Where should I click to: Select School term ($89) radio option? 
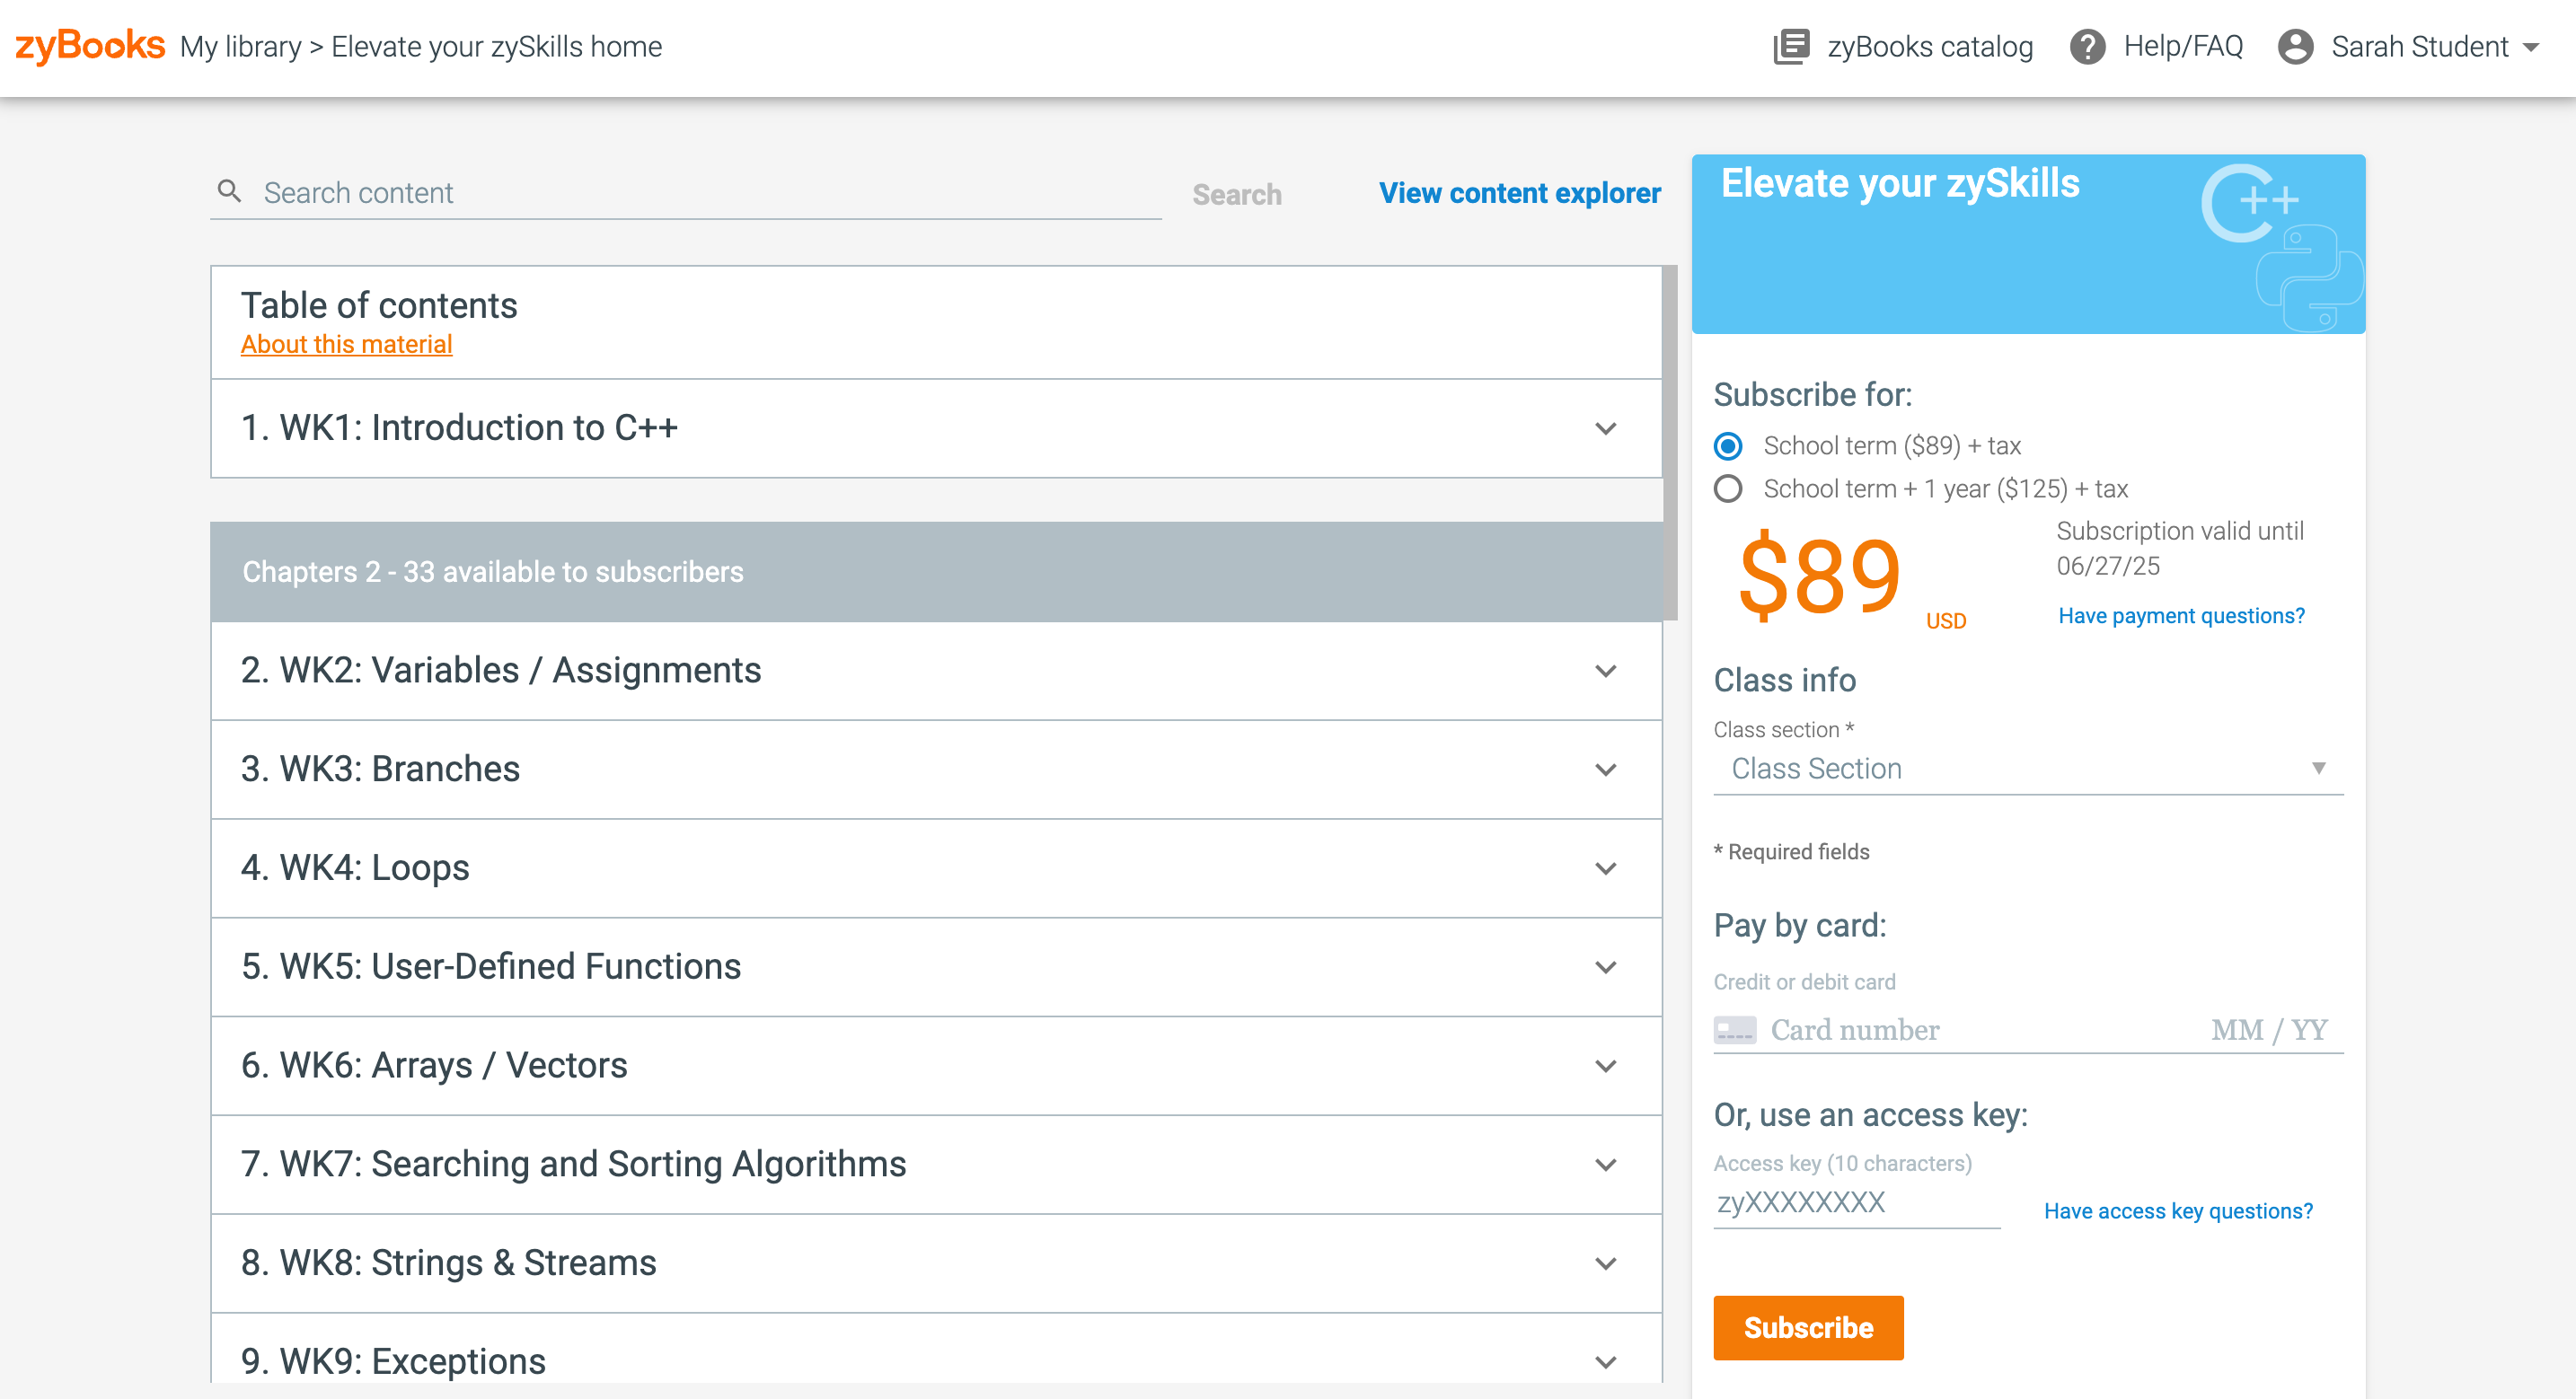(1727, 445)
